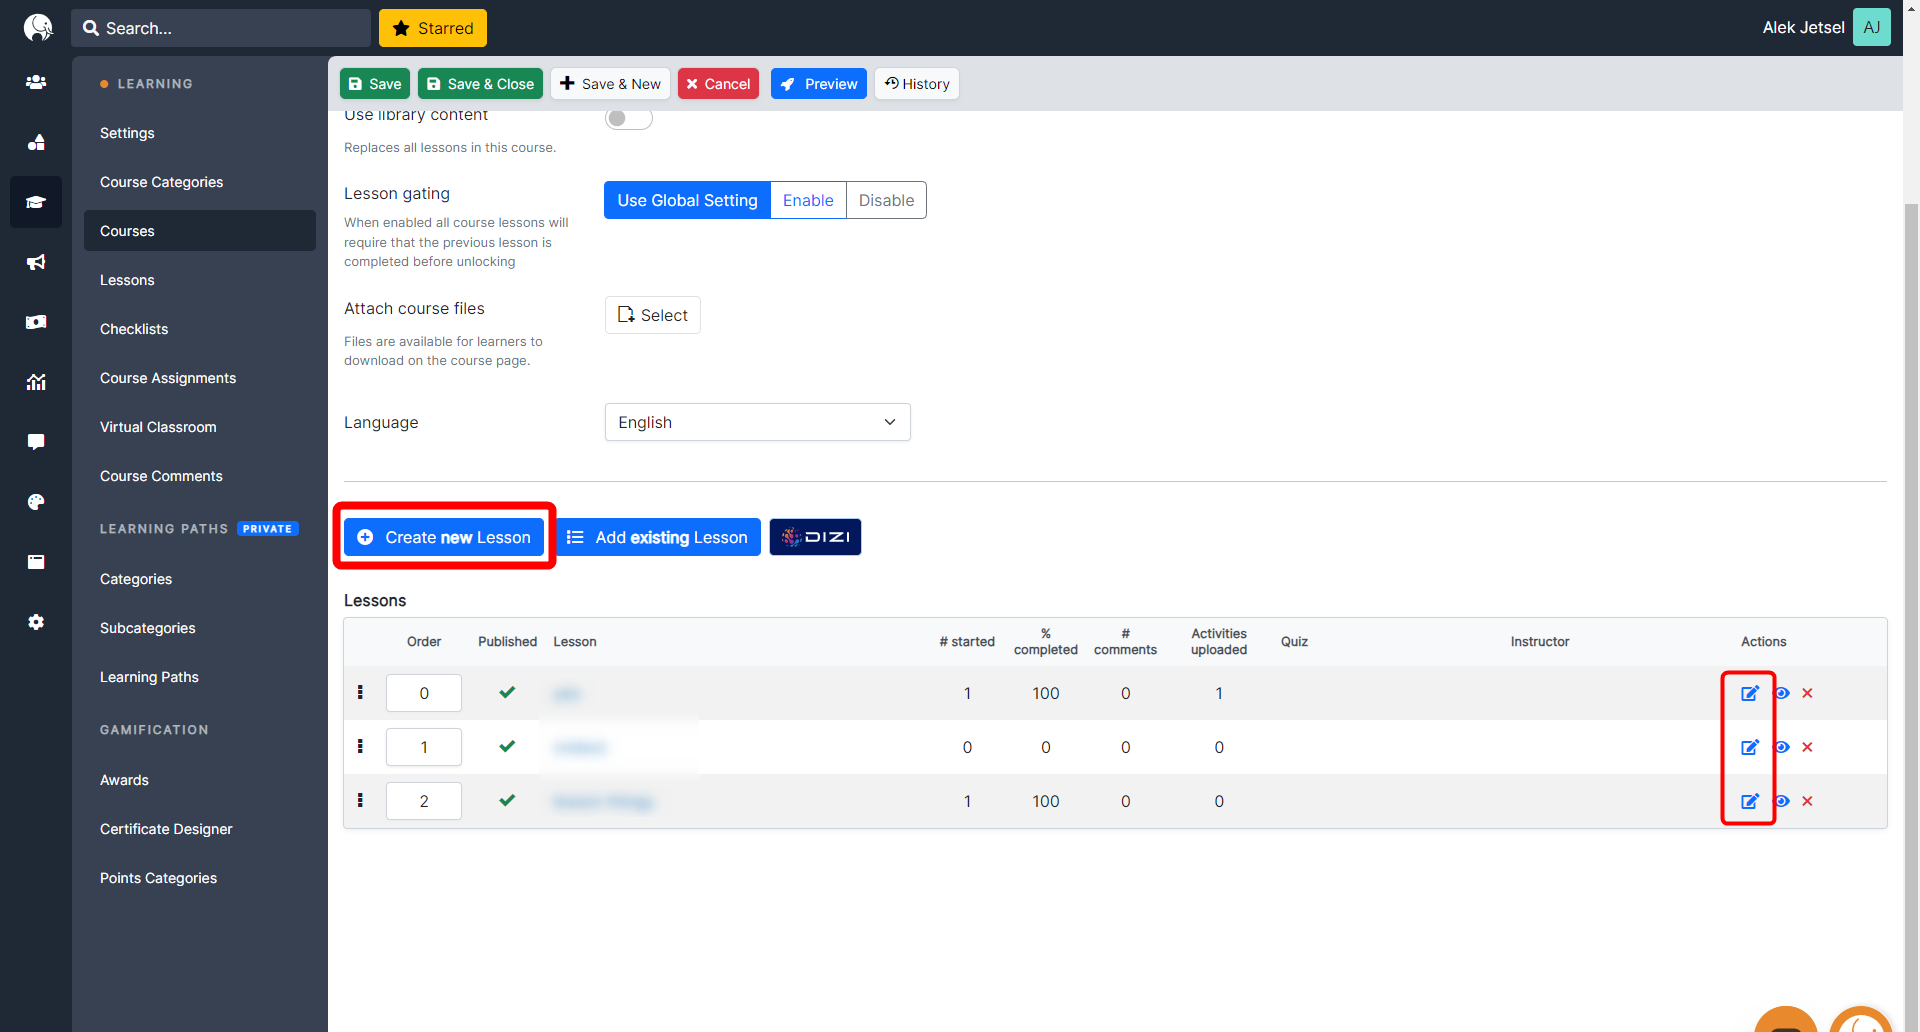Select Disable for lesson gating
The height and width of the screenshot is (1032, 1920).
pyautogui.click(x=886, y=200)
